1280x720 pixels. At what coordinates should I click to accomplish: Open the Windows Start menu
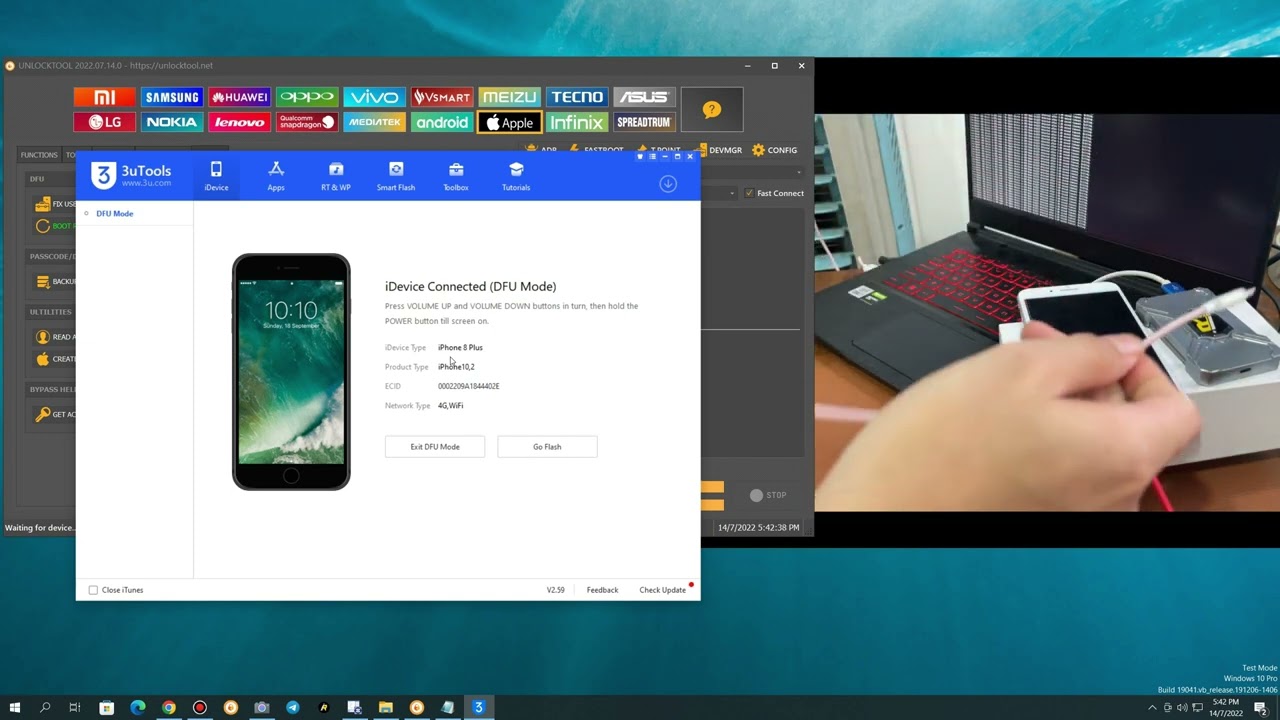[14, 707]
